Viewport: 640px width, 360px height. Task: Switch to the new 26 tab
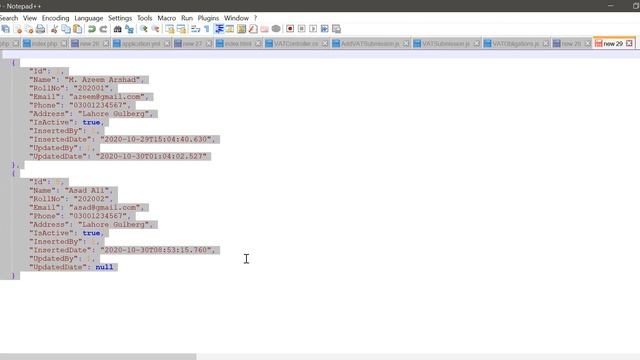click(89, 44)
